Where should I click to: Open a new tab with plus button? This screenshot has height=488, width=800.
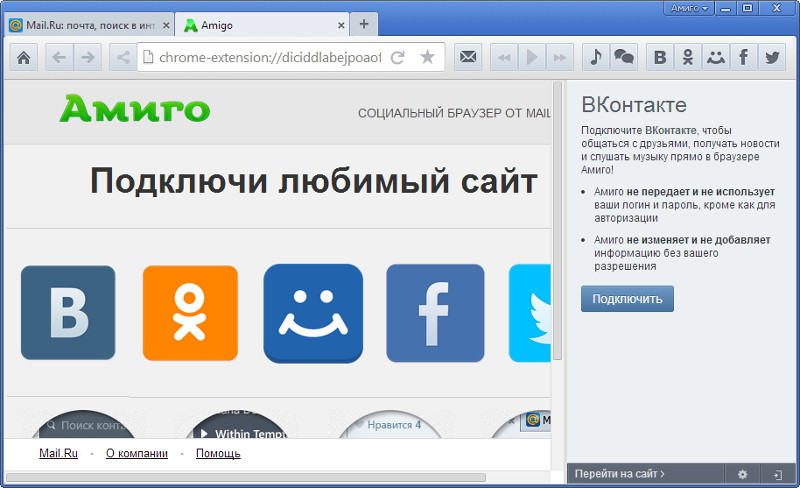tap(363, 24)
